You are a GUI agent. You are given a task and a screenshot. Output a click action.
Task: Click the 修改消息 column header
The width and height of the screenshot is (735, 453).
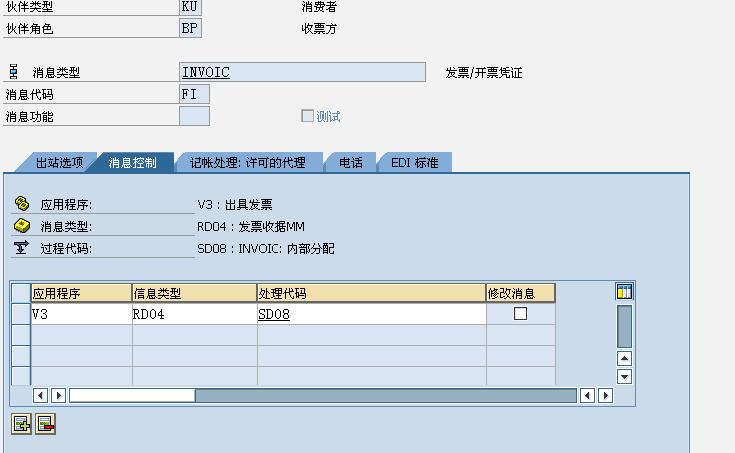(x=521, y=293)
